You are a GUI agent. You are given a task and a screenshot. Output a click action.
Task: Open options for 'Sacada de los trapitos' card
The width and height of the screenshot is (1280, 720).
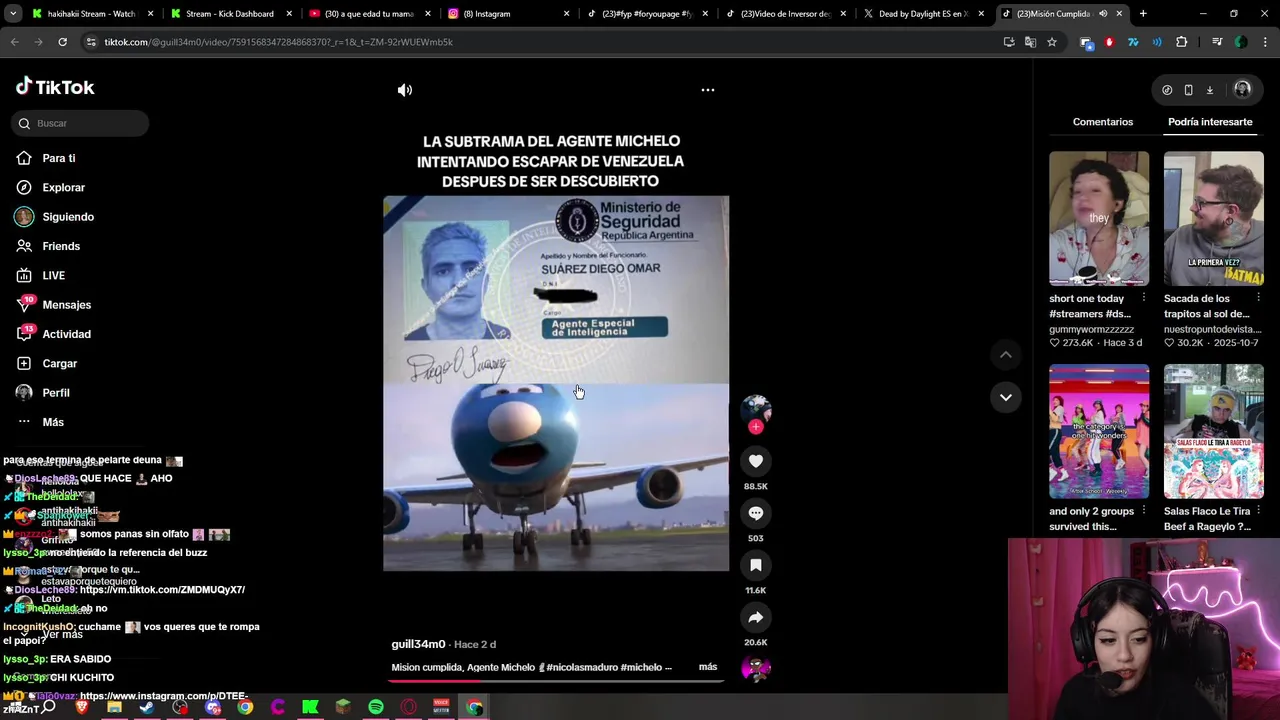[1258, 298]
